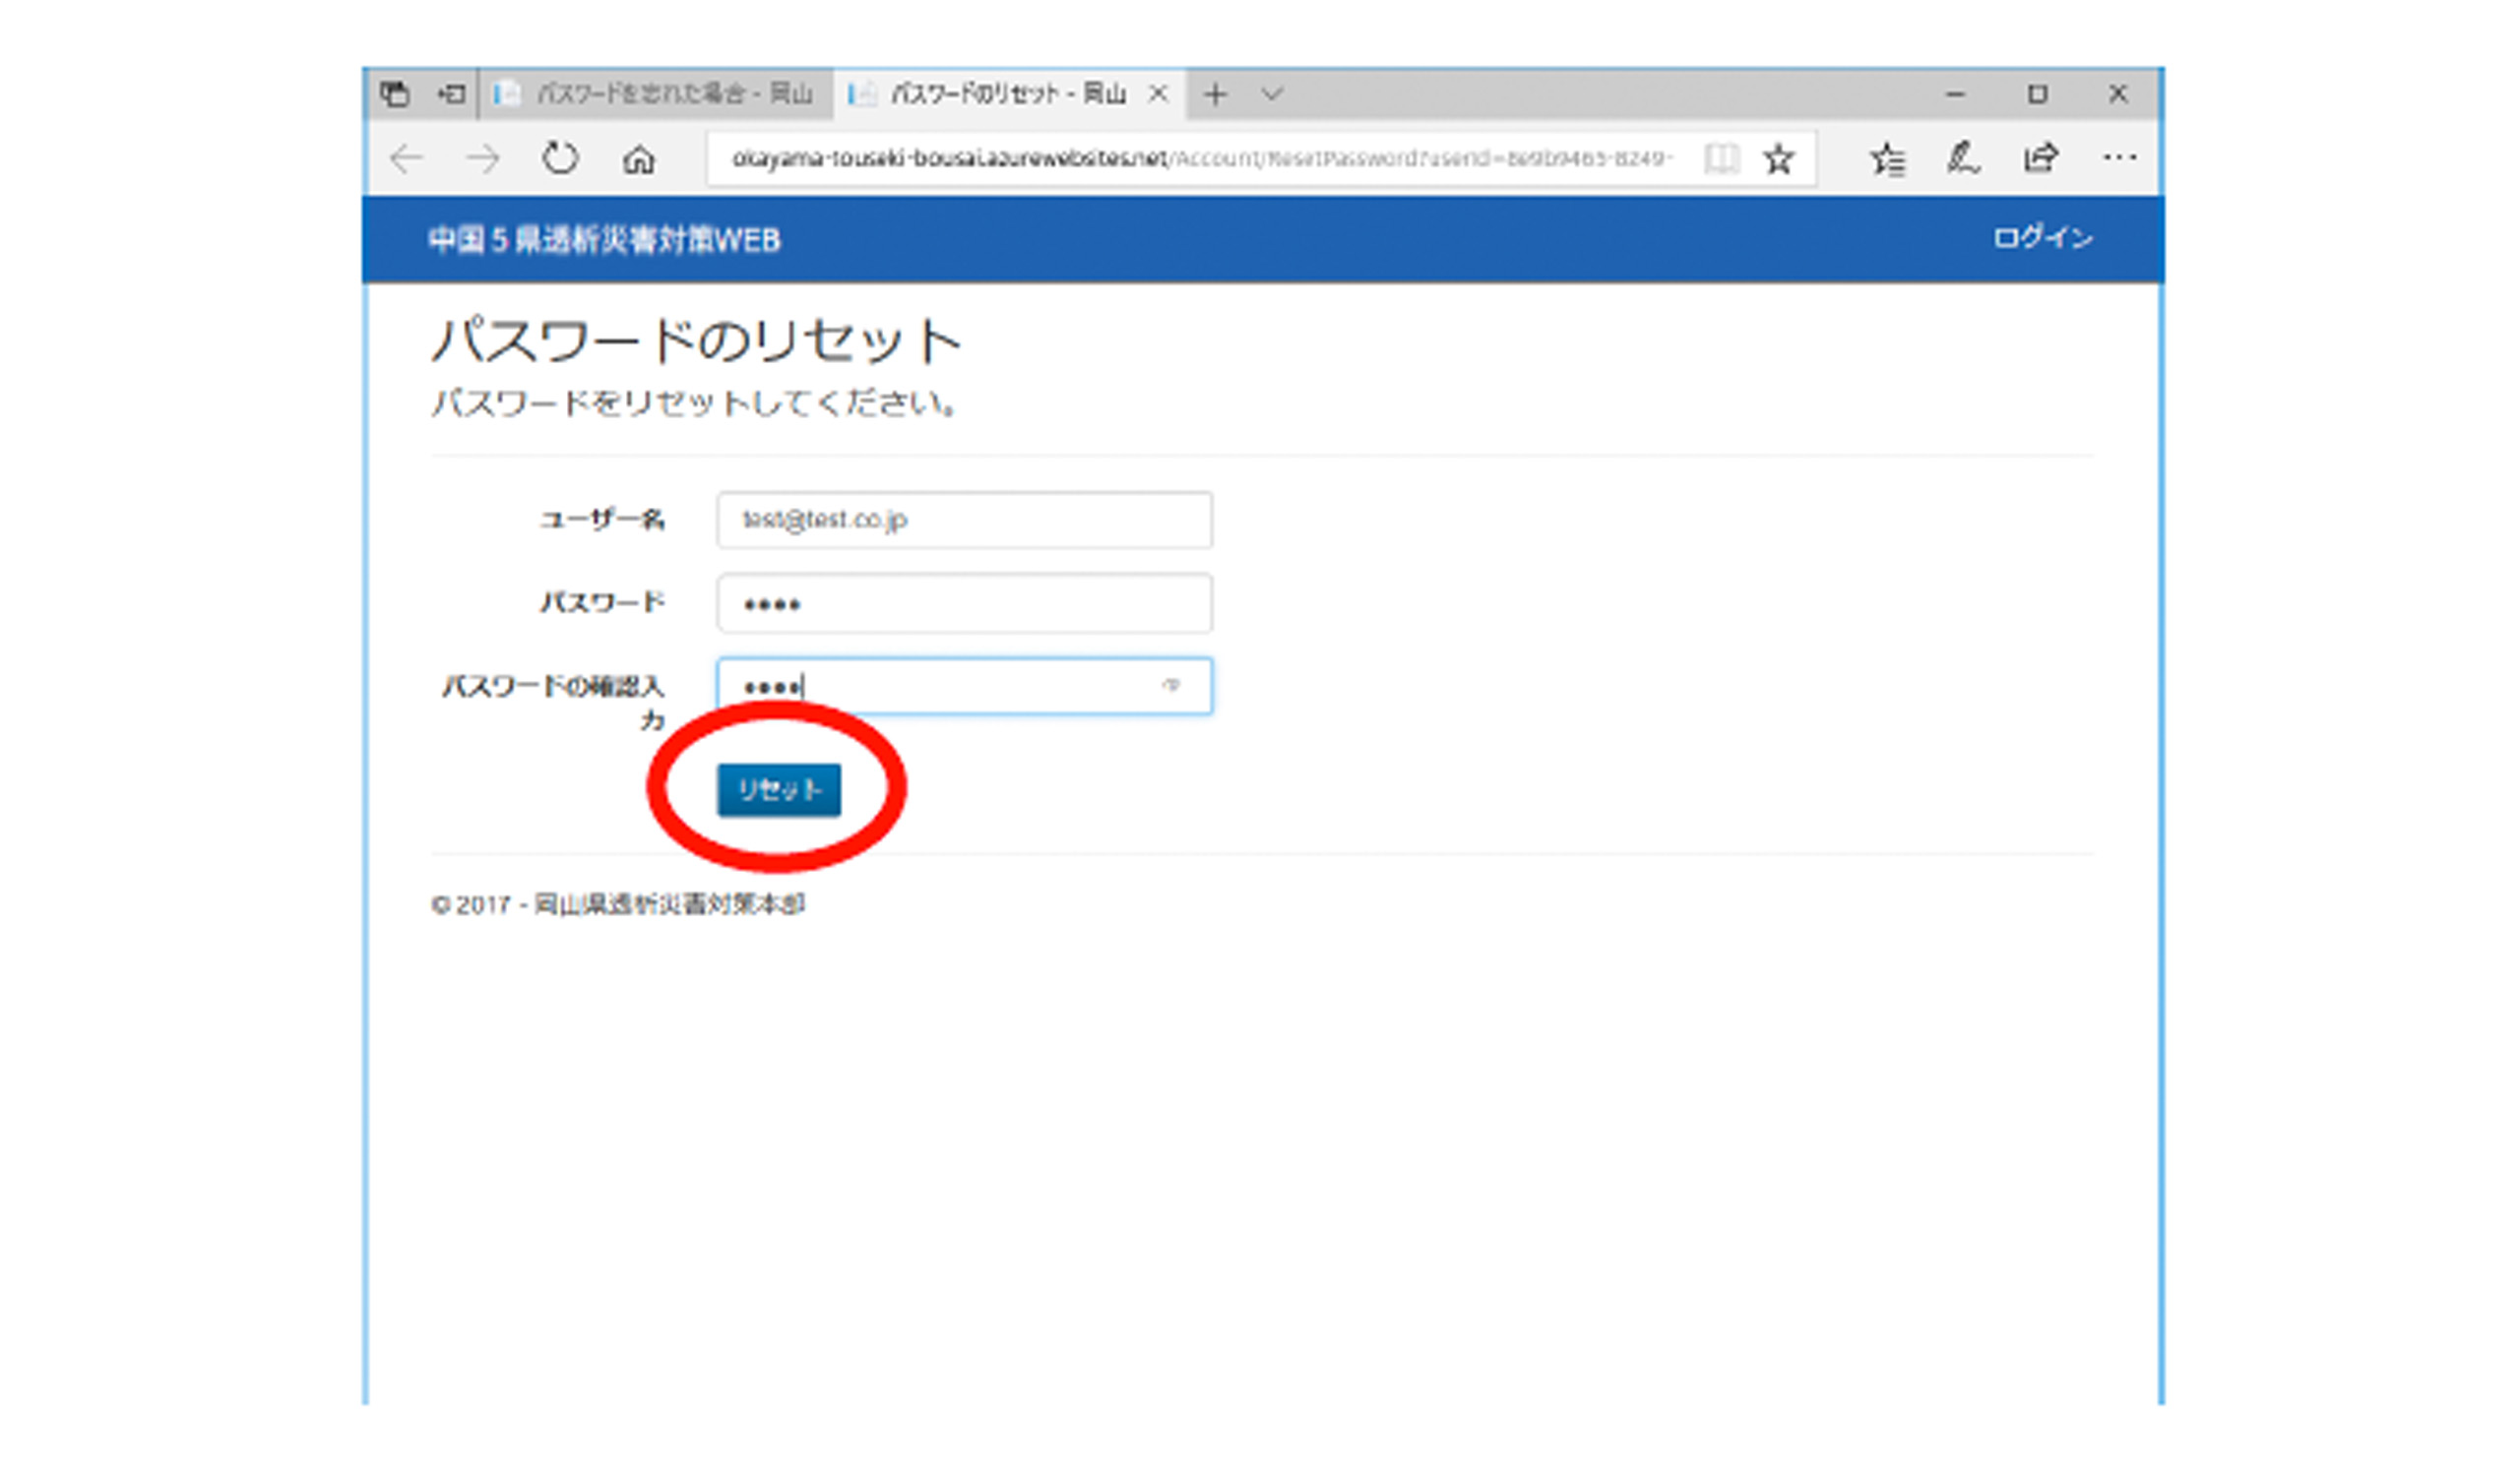This screenshot has height=1482, width=2520.
Task: Reveal password with eye icon
Action: 1170,685
